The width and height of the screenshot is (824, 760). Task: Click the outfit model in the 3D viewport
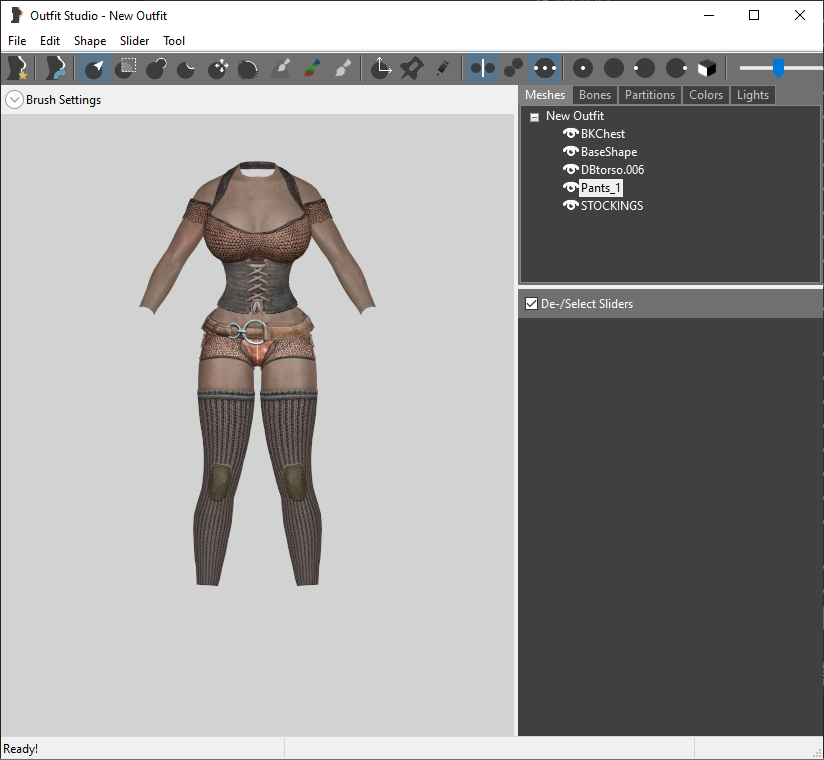(257, 373)
